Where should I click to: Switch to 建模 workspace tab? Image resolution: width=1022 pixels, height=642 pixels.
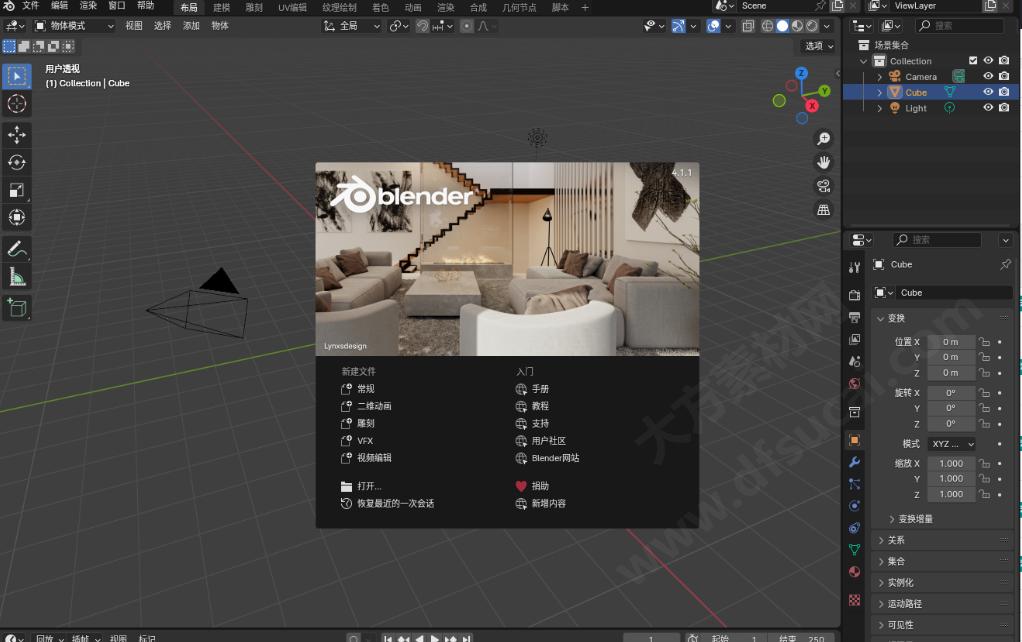[222, 7]
